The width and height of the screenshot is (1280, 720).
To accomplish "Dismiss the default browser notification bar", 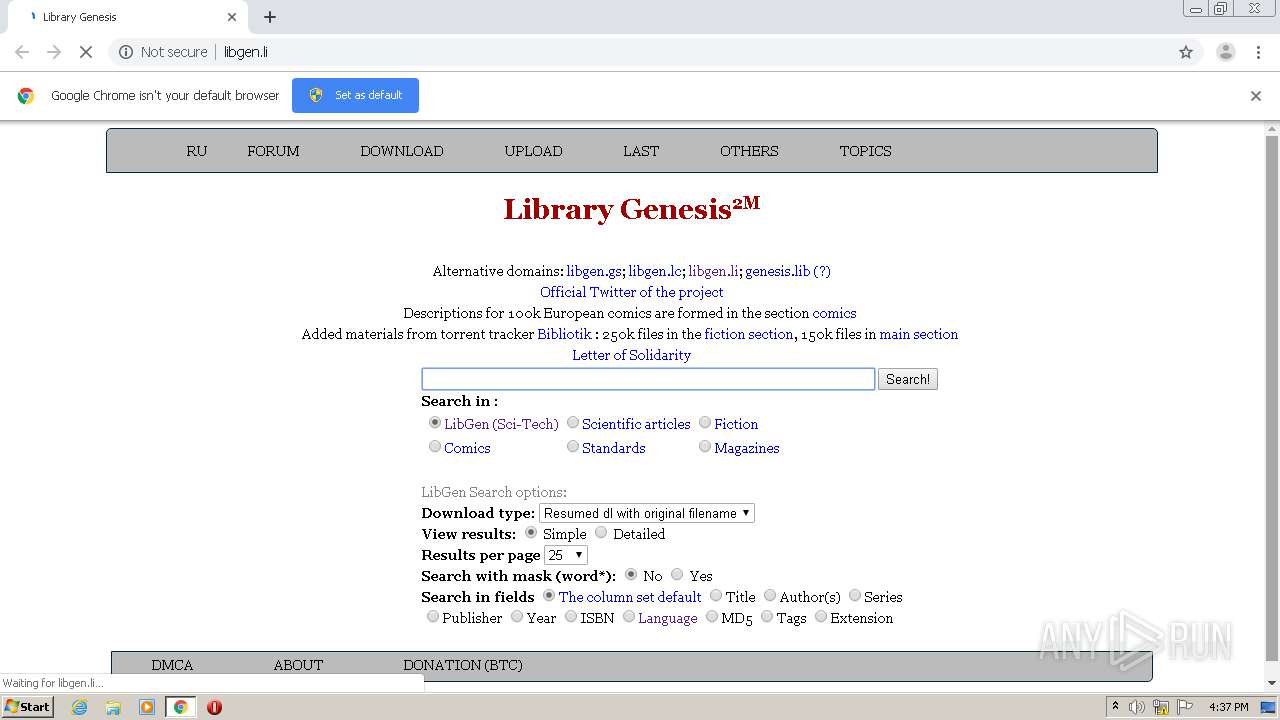I will [1256, 96].
